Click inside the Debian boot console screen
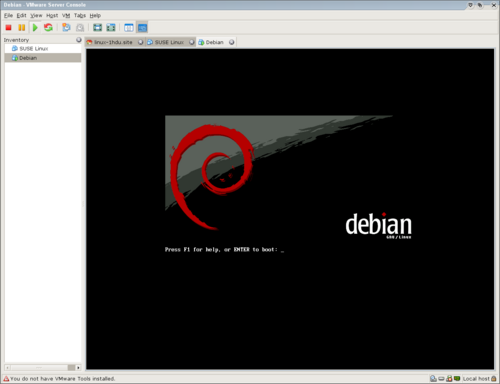The width and height of the screenshot is (500, 384). click(x=290, y=209)
